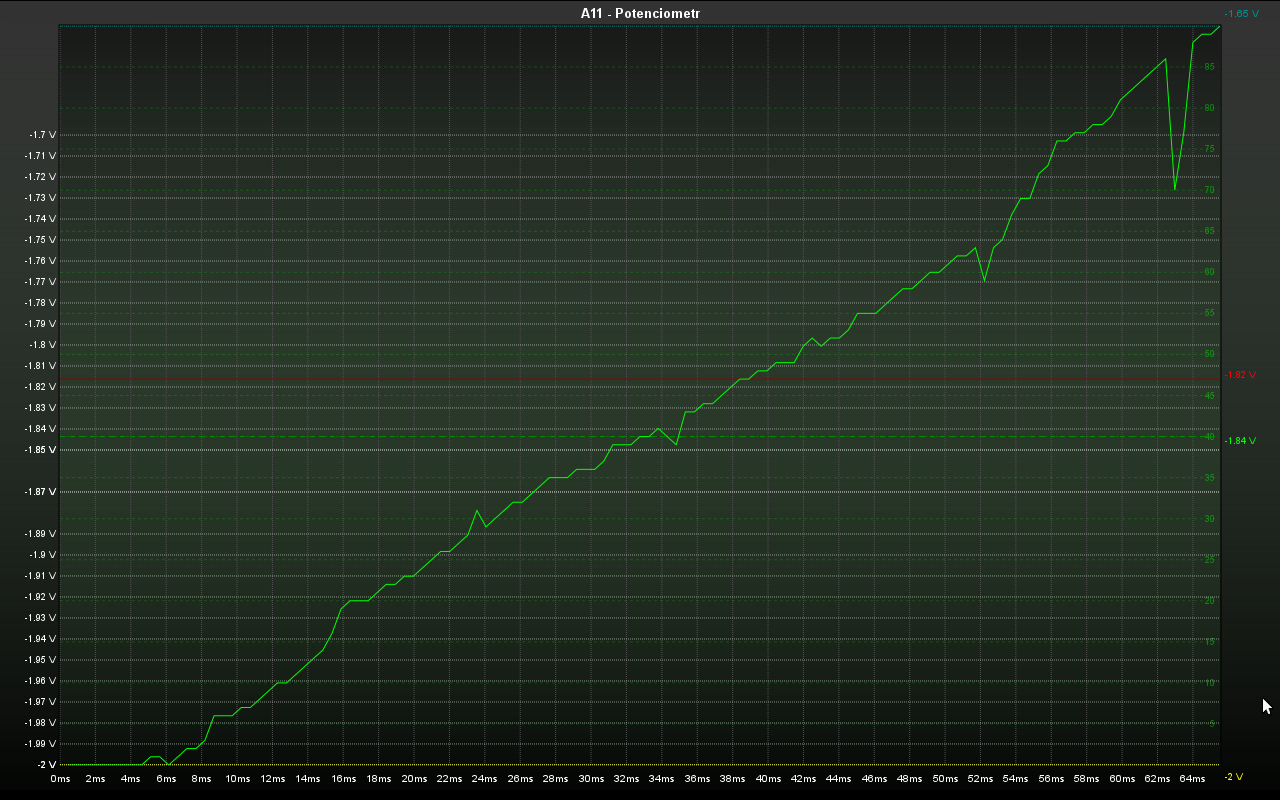This screenshot has width=1280, height=800.
Task: Click the -1.7 V voltage axis label
Action: pos(42,134)
